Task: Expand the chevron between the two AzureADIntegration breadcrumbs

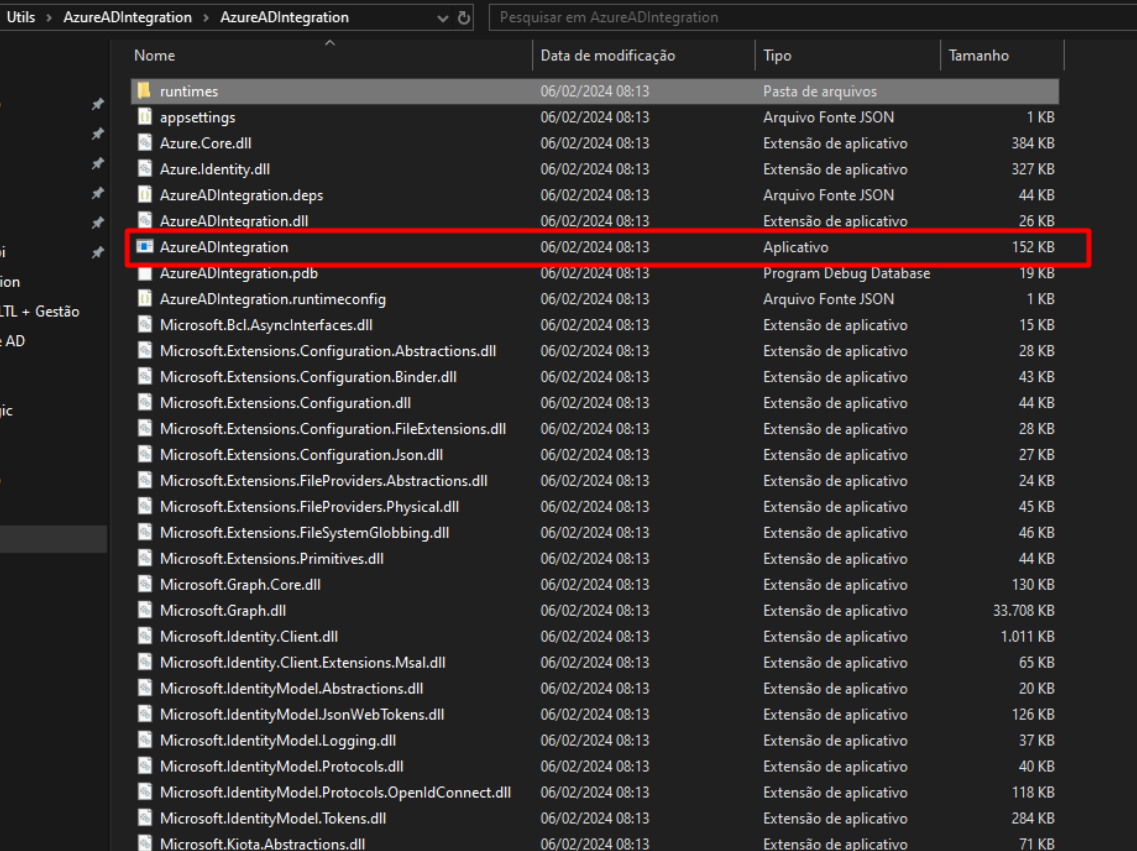Action: (x=206, y=17)
